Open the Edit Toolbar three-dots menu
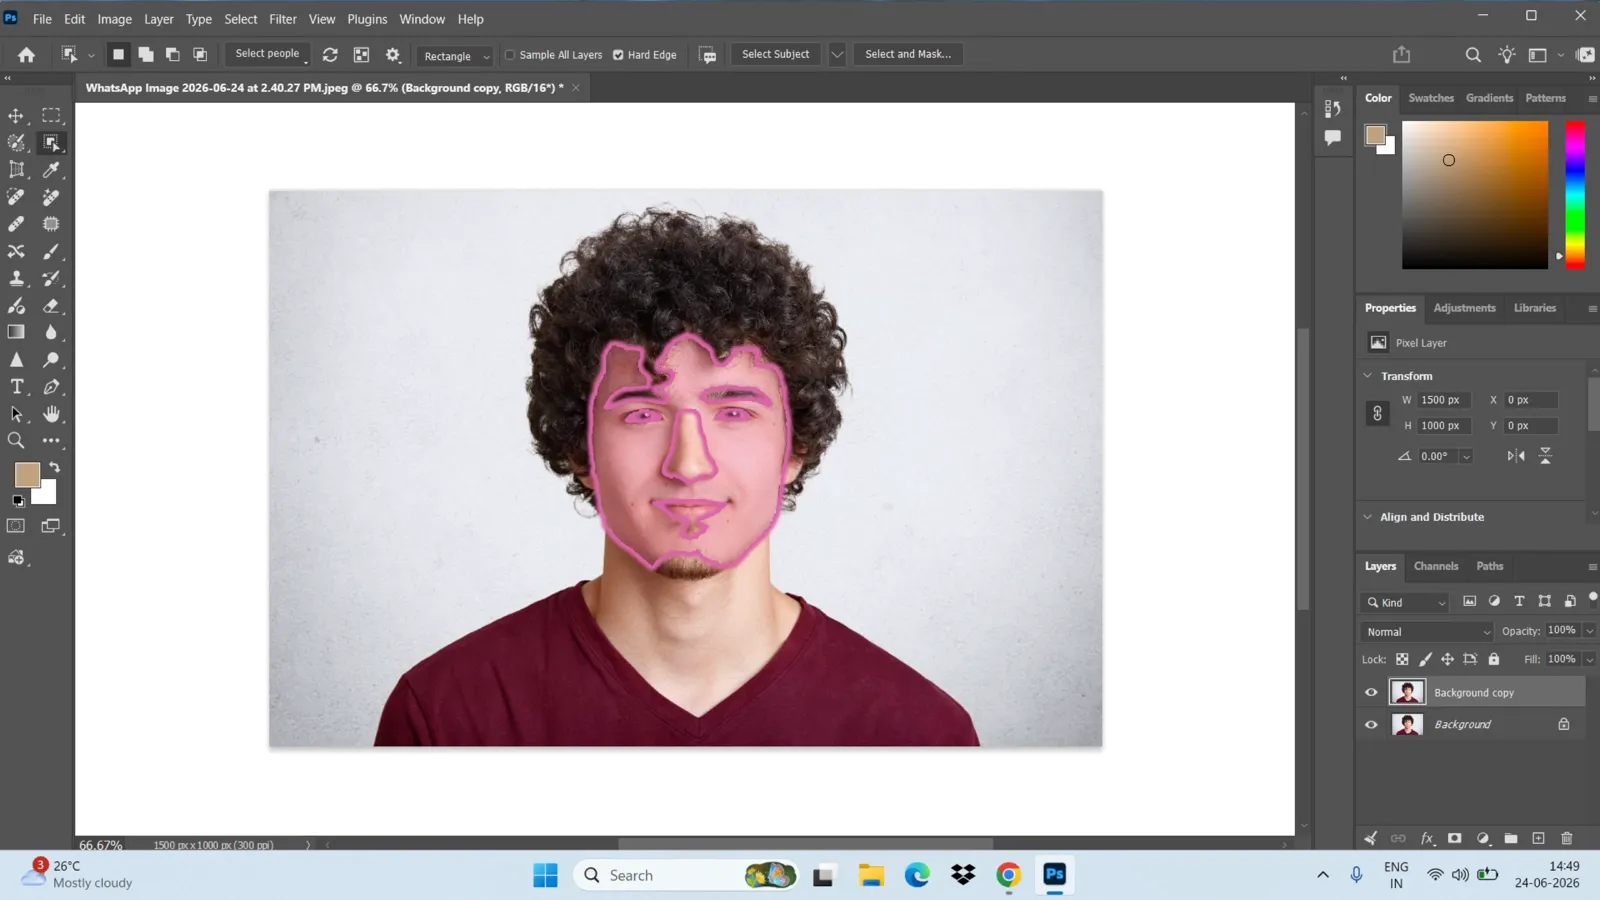 (51, 441)
